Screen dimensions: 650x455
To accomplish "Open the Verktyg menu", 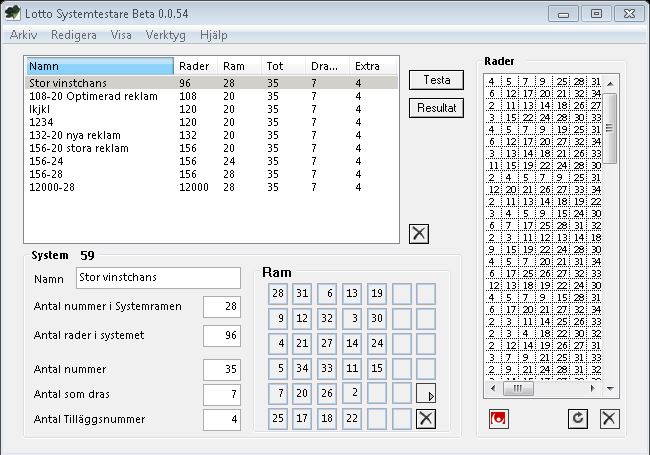I will pos(166,34).
